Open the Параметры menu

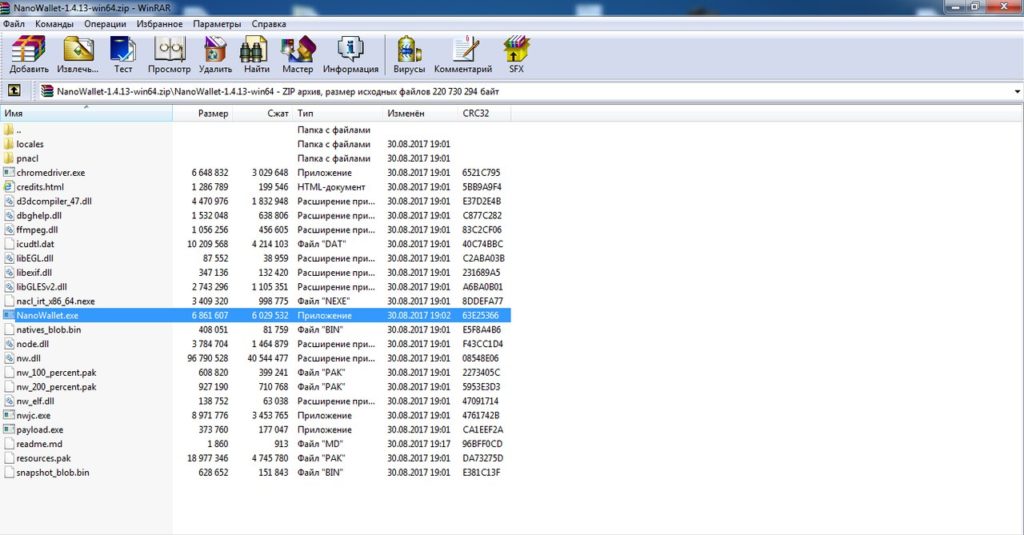[217, 23]
